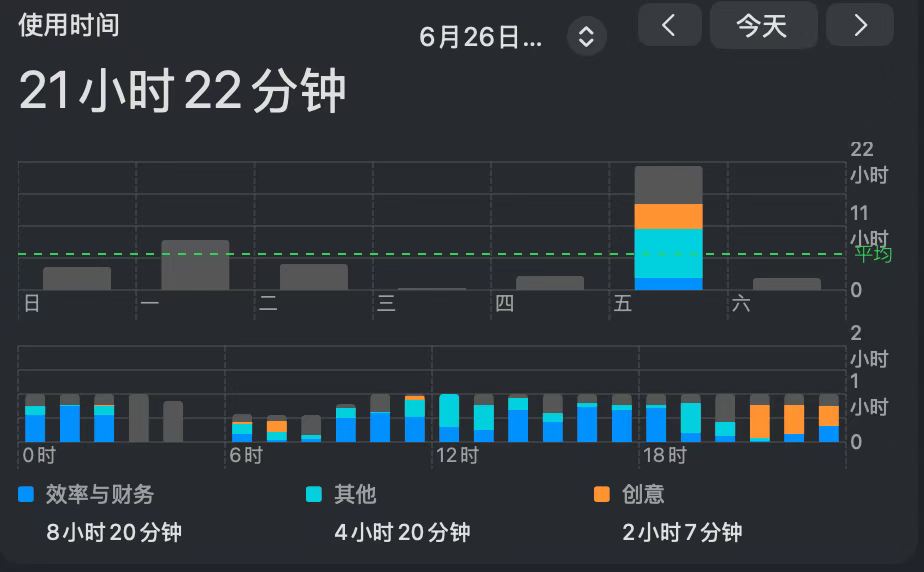Select the 五 (Friday) stacked usage bar
924x572 pixels.
(668, 228)
